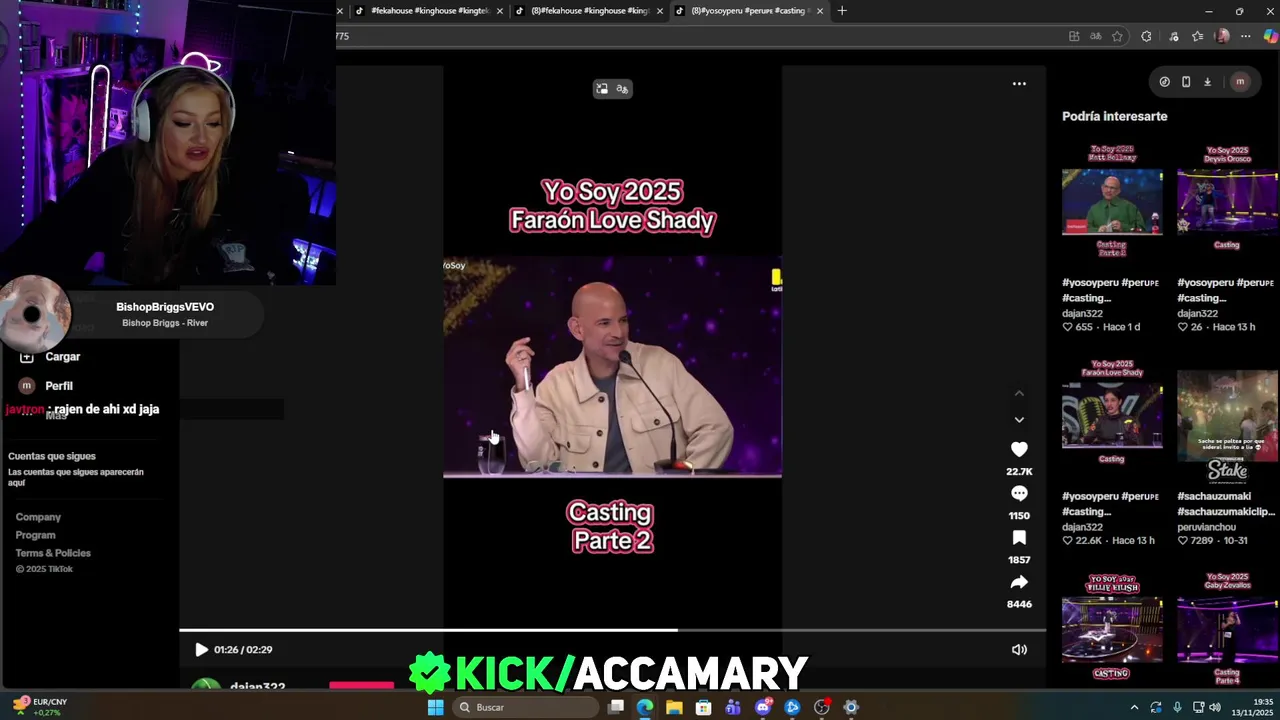Click peruvianchou username
This screenshot has width=1280, height=720.
1206,527
